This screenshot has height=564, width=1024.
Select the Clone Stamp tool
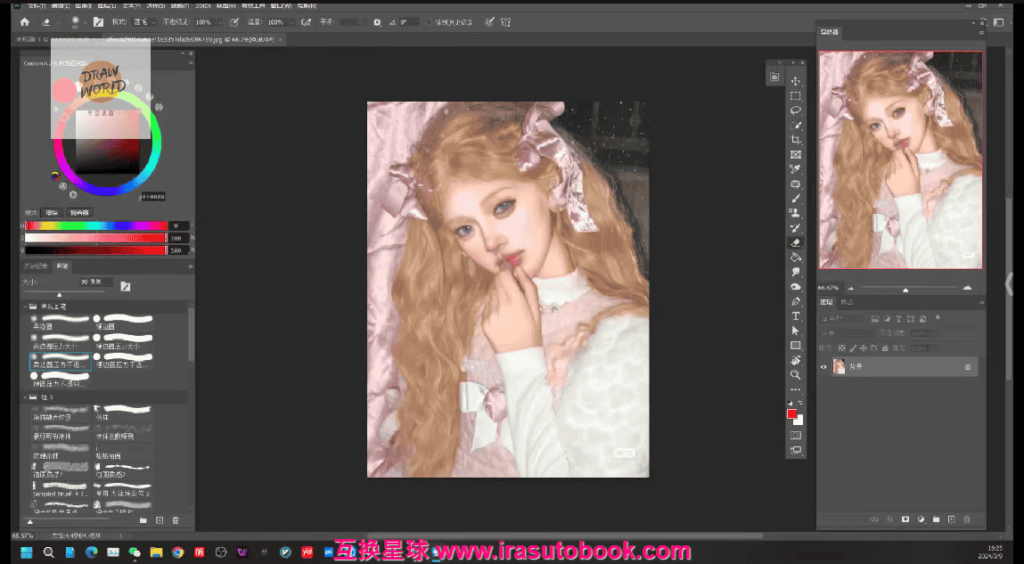coord(795,213)
